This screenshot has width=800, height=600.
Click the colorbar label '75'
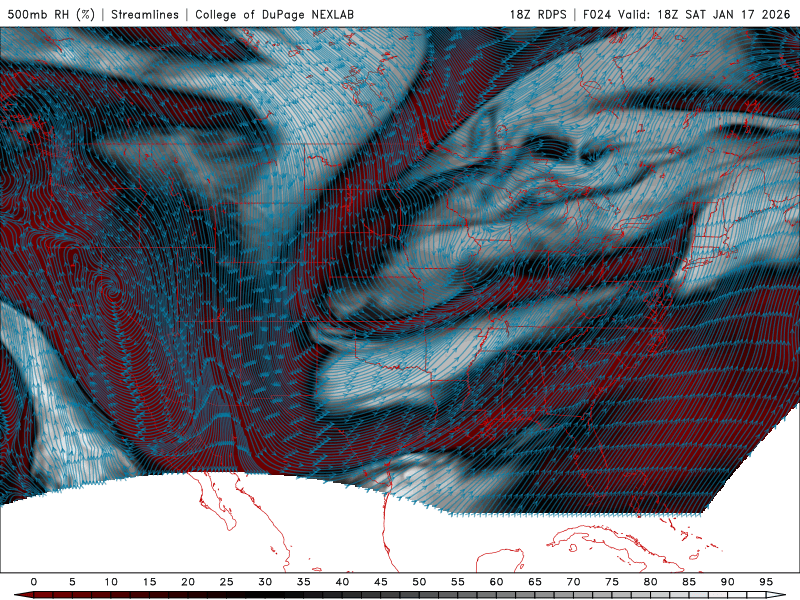pos(612,582)
